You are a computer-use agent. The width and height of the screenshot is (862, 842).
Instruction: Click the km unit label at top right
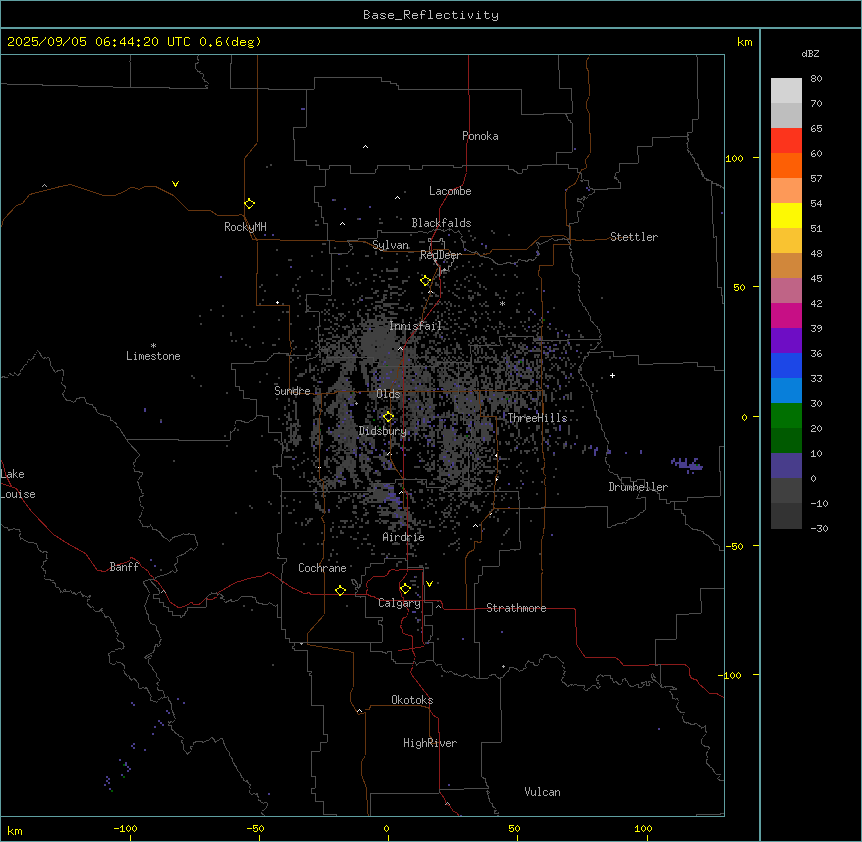tap(745, 42)
